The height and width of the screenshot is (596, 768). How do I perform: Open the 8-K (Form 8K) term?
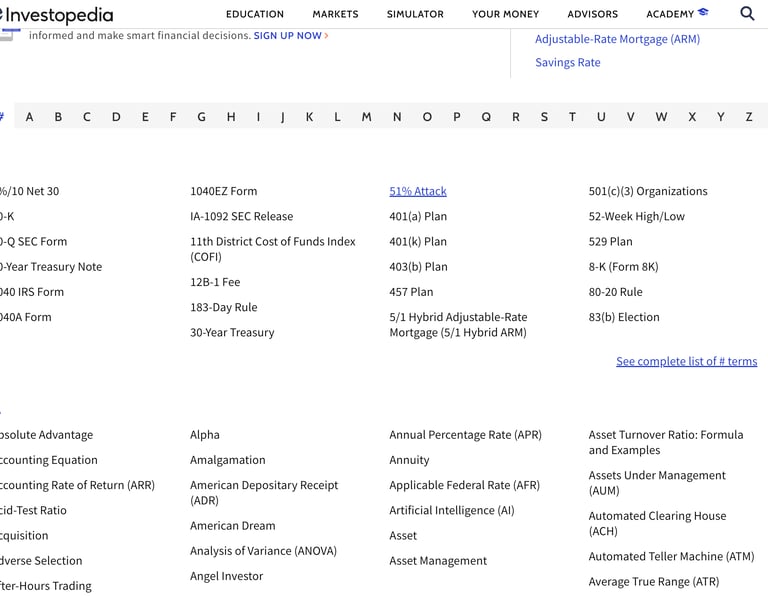pos(623,267)
